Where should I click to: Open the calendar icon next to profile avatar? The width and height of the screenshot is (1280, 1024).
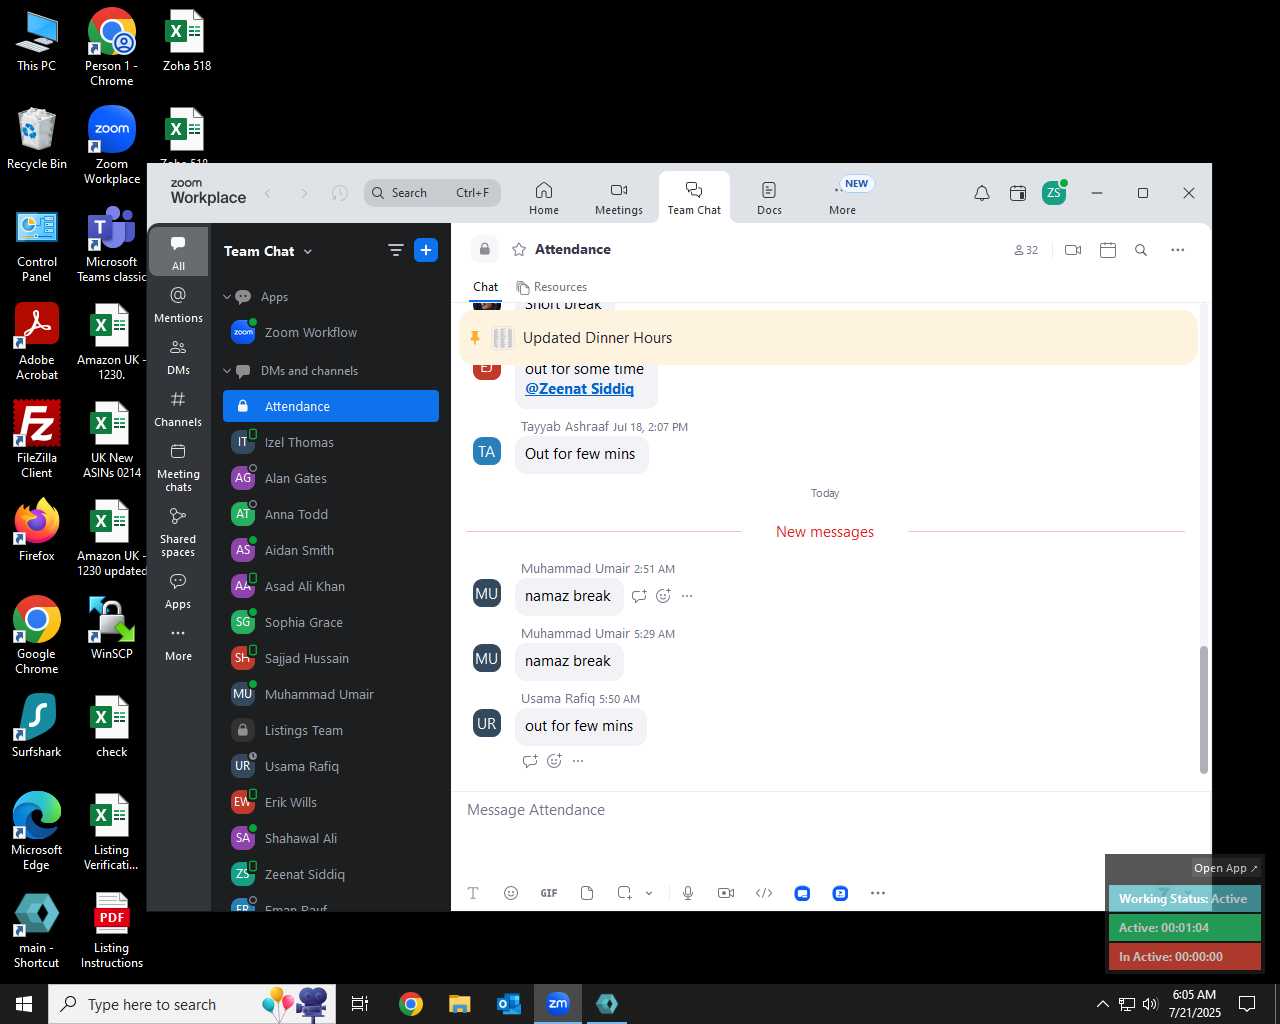point(1018,193)
